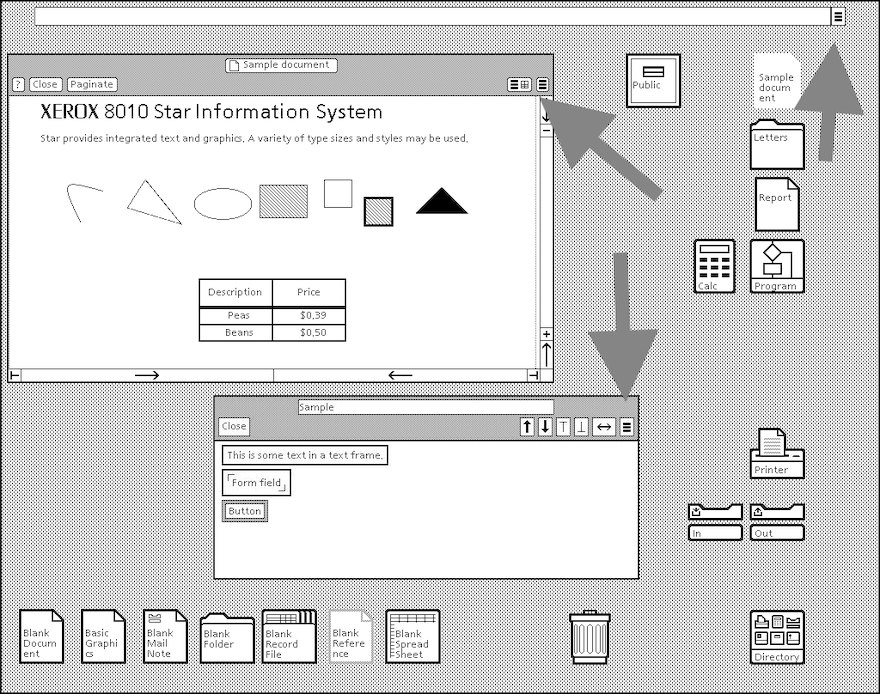The image size is (880, 694).
Task: Select the Blank Spread Sheet icon
Action: pyautogui.click(x=412, y=637)
